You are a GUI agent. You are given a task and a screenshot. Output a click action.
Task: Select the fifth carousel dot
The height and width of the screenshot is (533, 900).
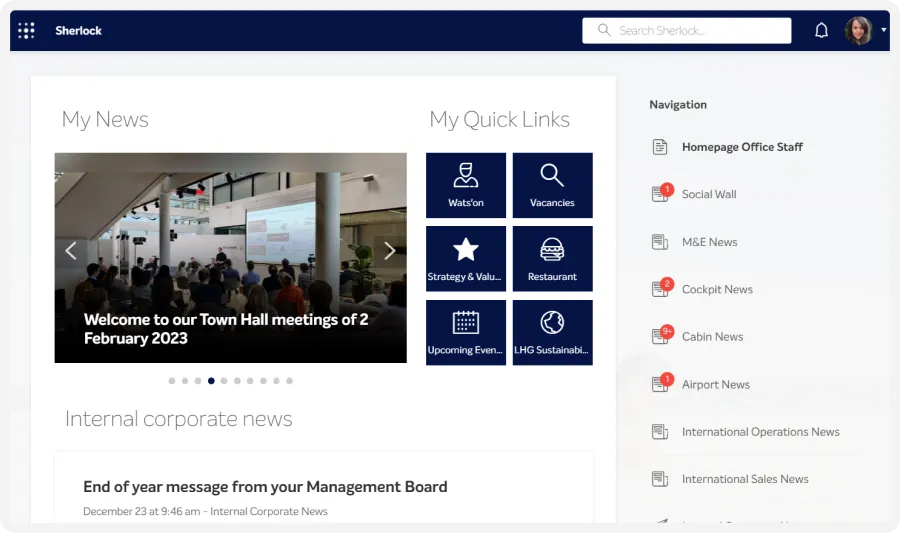(x=224, y=381)
